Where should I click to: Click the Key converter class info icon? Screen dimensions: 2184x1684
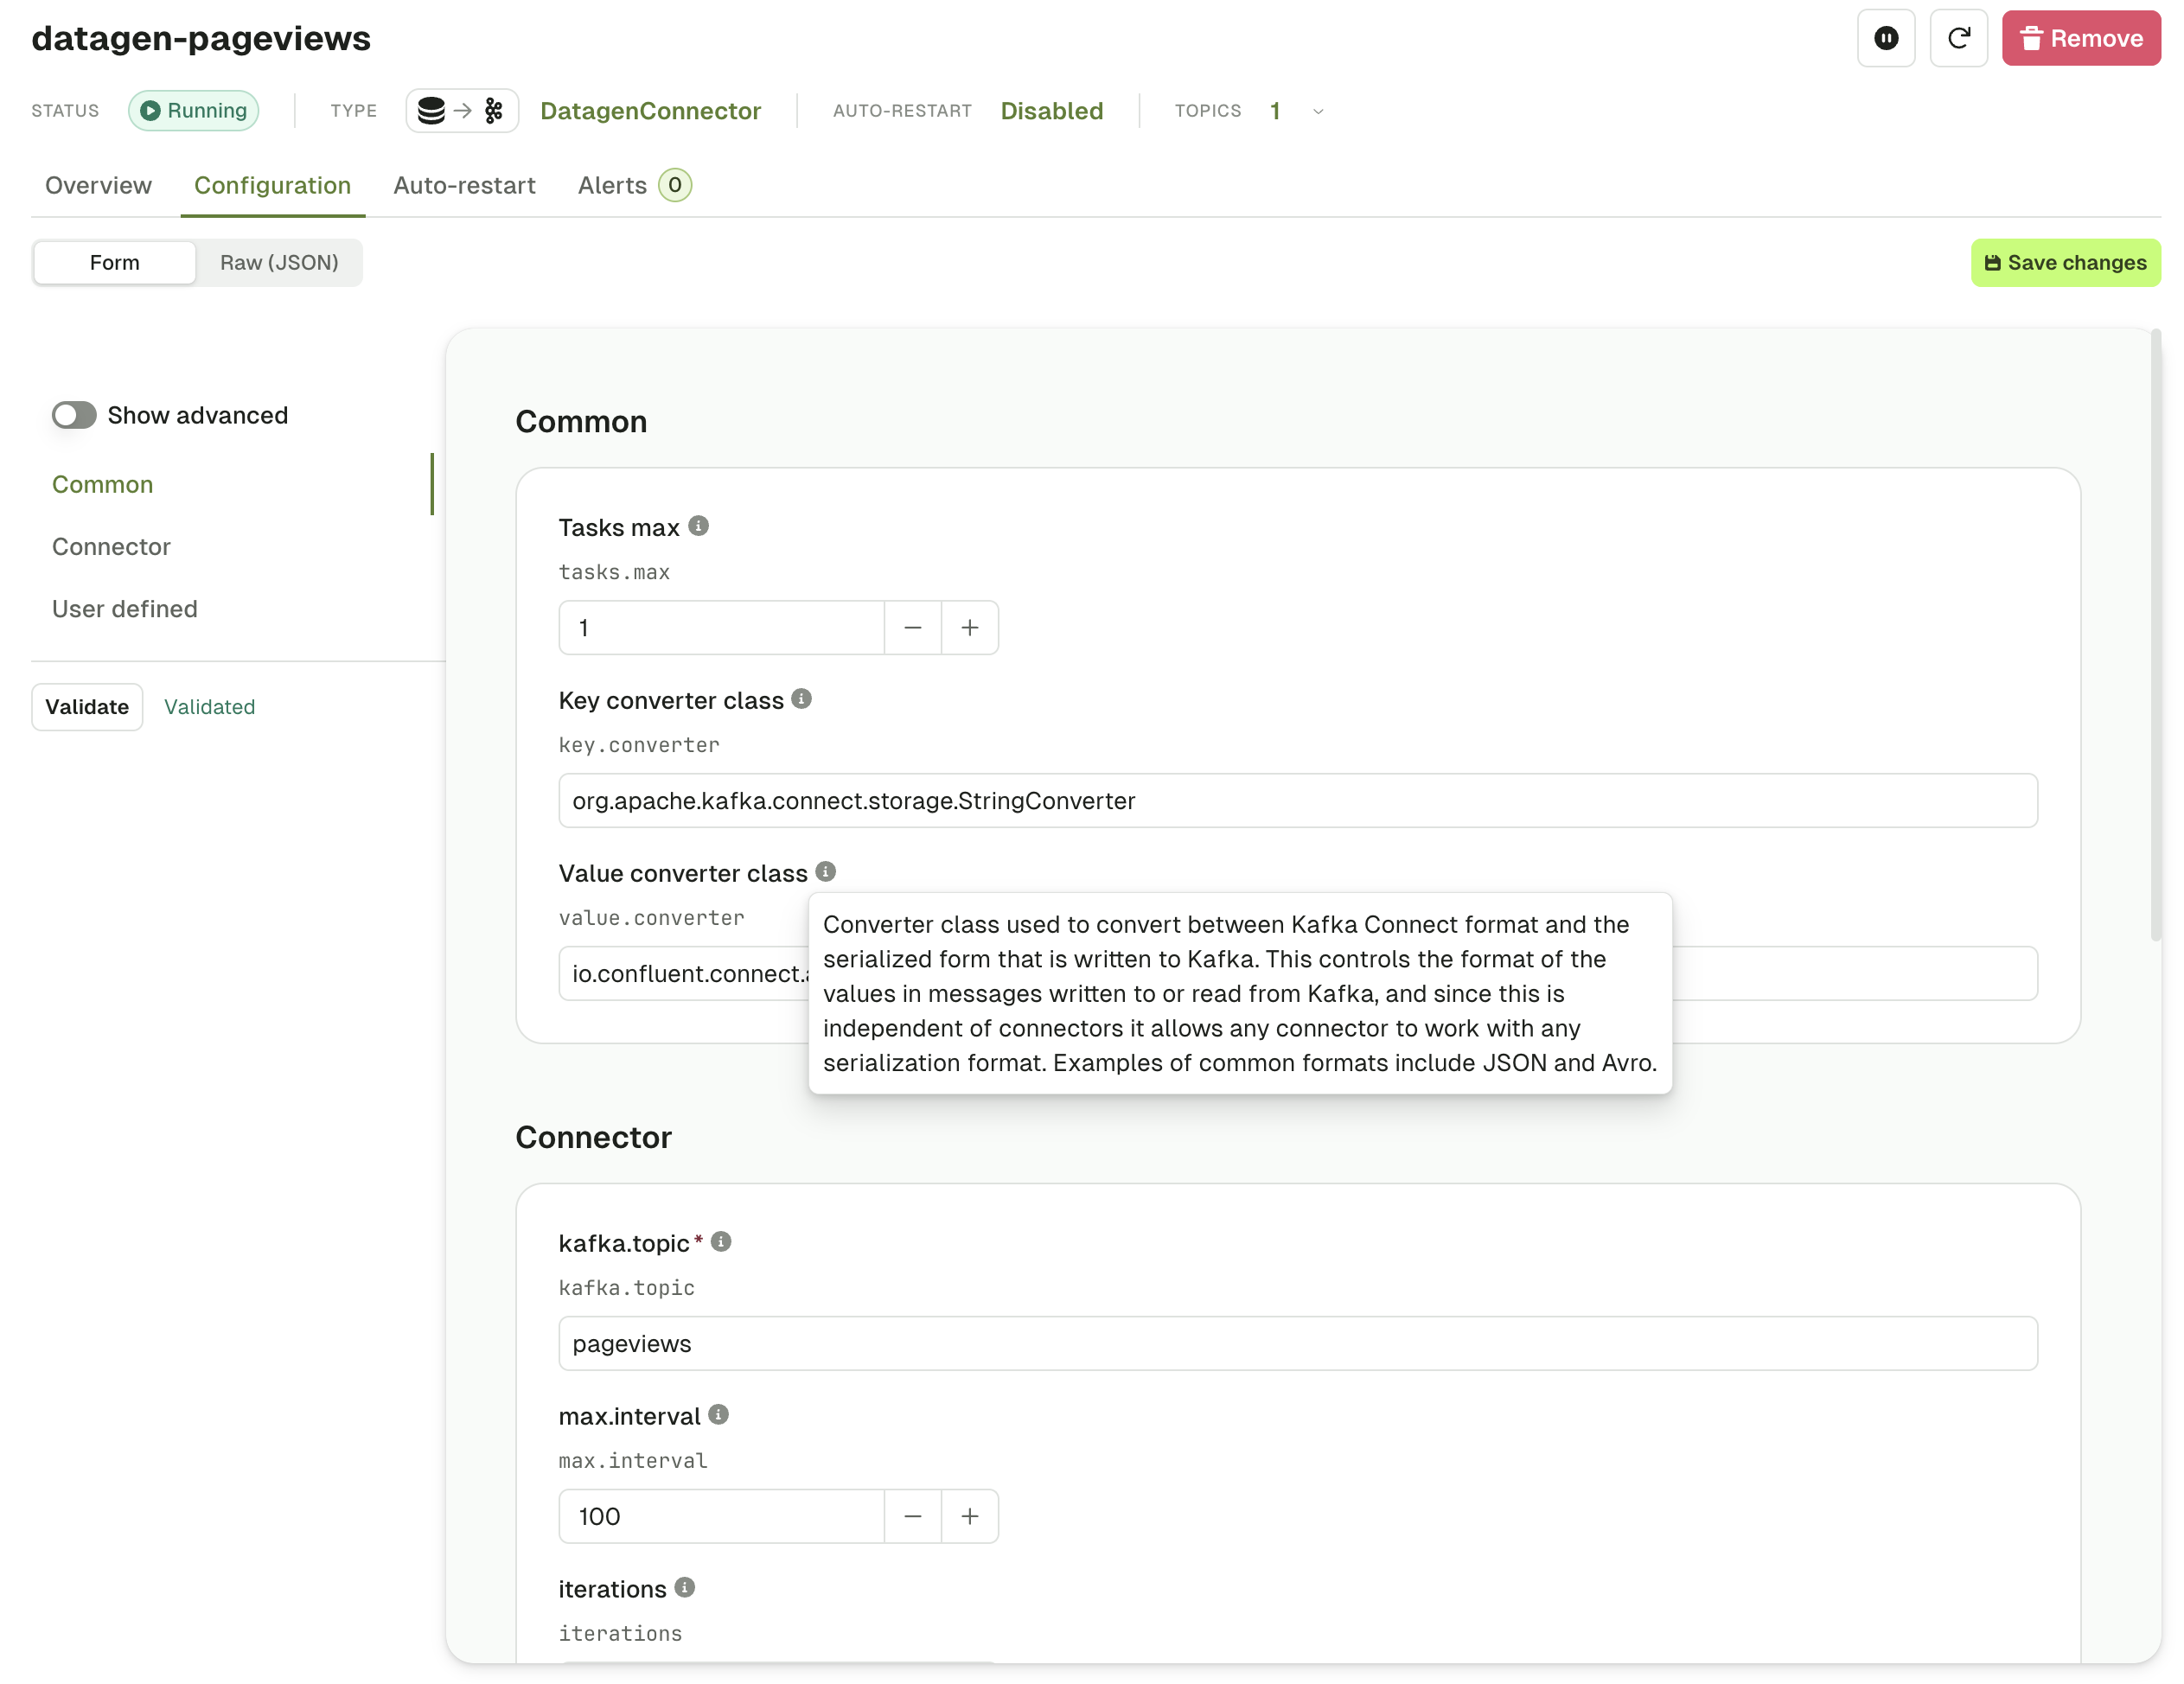(x=801, y=699)
